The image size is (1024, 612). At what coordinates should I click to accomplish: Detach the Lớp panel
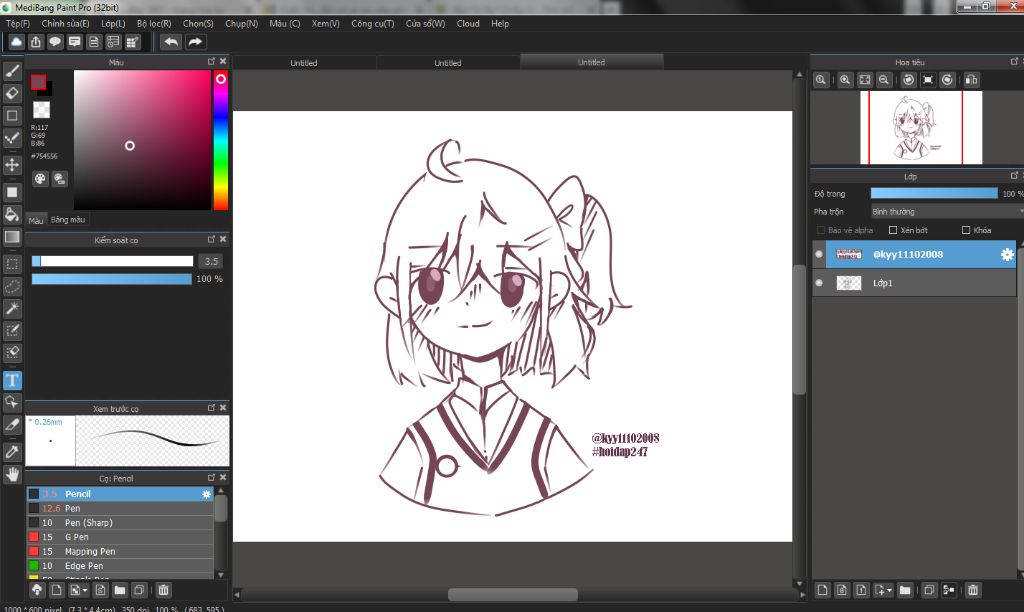1014,175
